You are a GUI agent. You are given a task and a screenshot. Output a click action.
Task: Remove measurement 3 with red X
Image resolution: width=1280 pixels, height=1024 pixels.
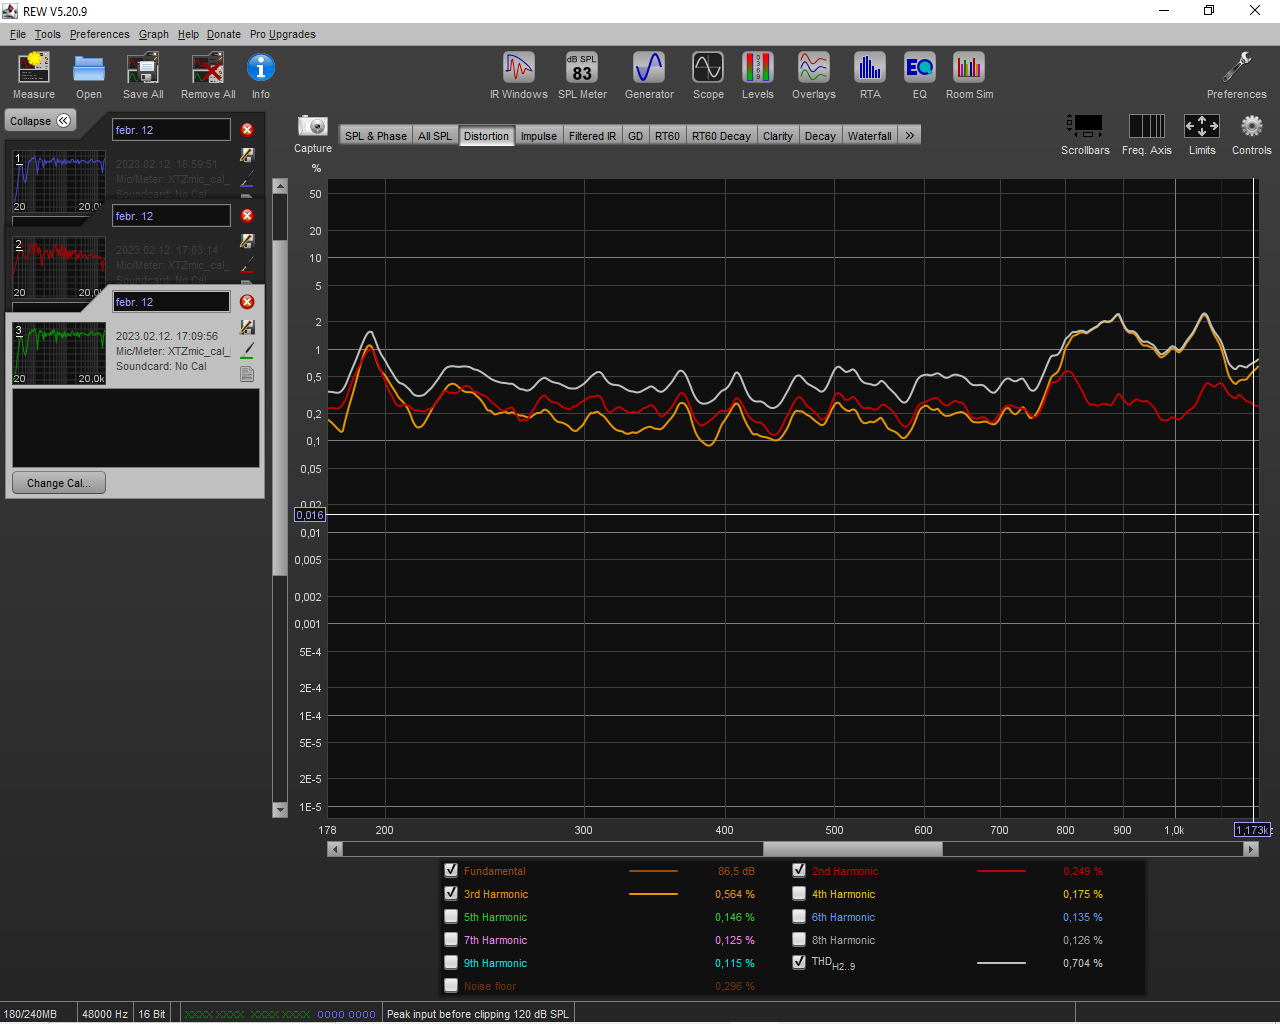coord(247,302)
